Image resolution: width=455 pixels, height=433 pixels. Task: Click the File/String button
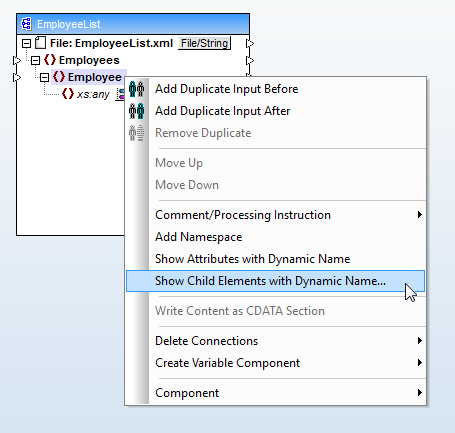point(204,43)
